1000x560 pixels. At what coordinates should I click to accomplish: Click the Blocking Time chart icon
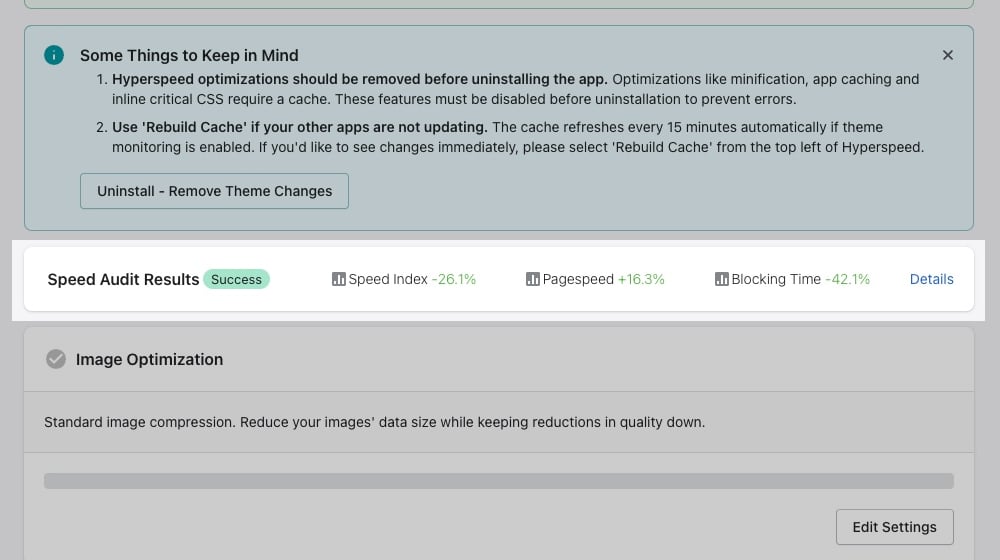721,280
